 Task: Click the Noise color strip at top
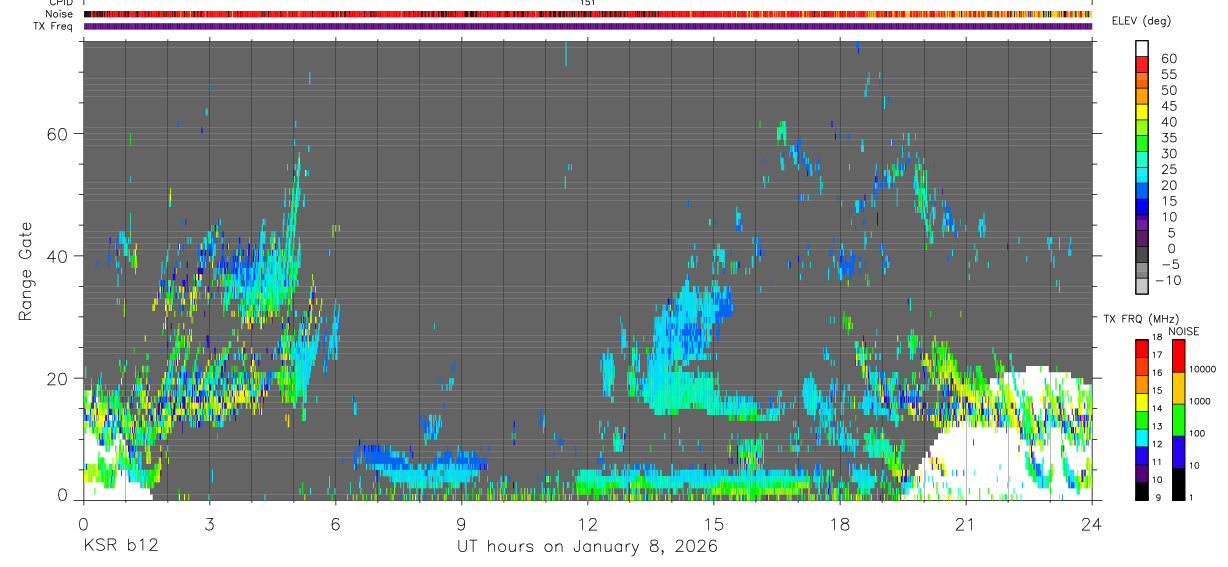(588, 15)
